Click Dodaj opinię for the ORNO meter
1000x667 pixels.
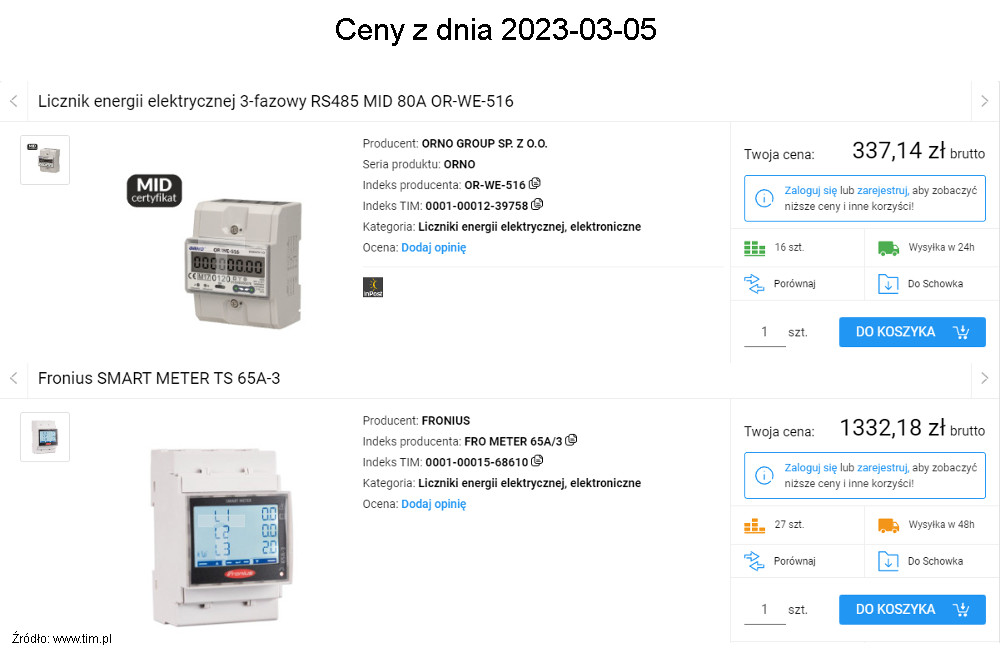pyautogui.click(x=434, y=247)
